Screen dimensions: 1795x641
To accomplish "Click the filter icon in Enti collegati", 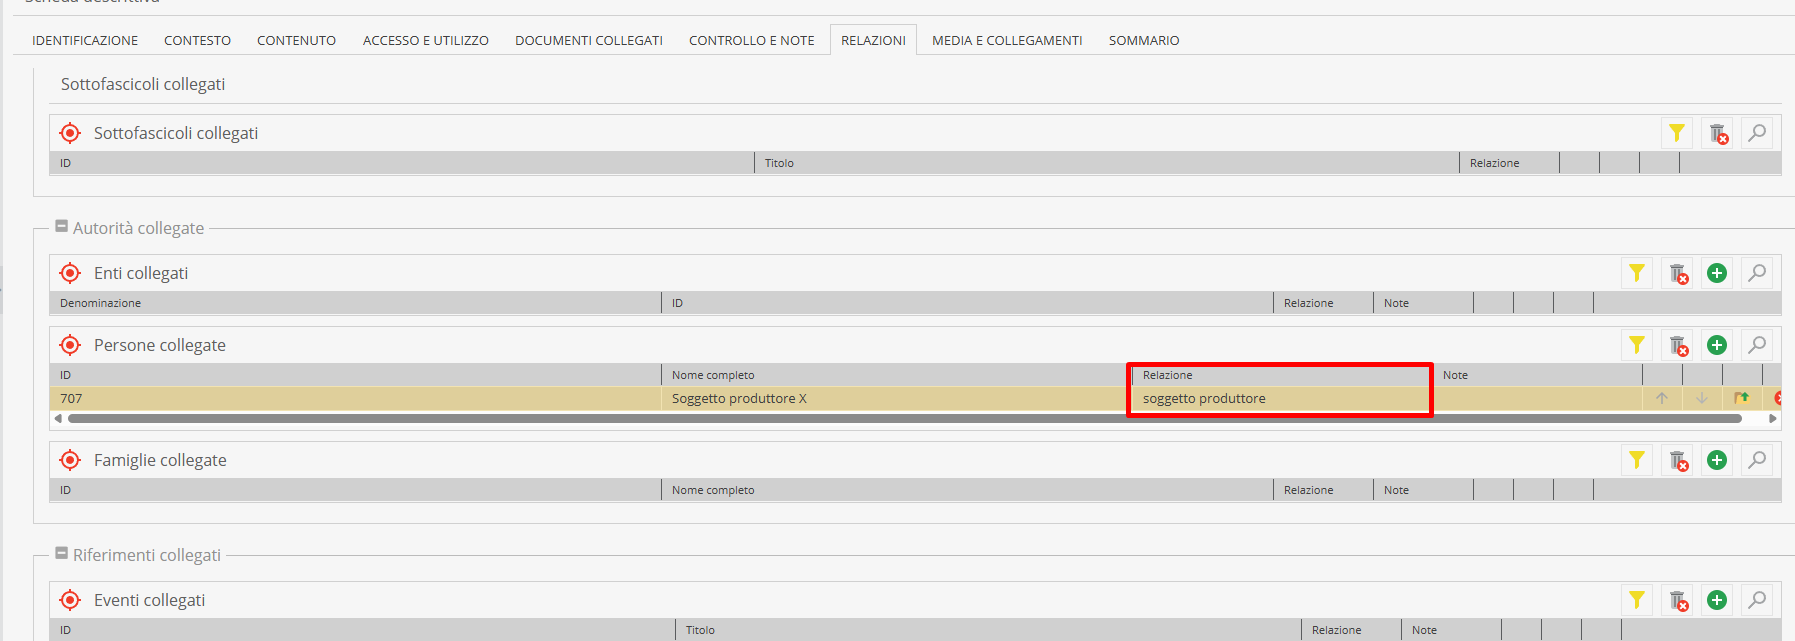I will [x=1636, y=273].
